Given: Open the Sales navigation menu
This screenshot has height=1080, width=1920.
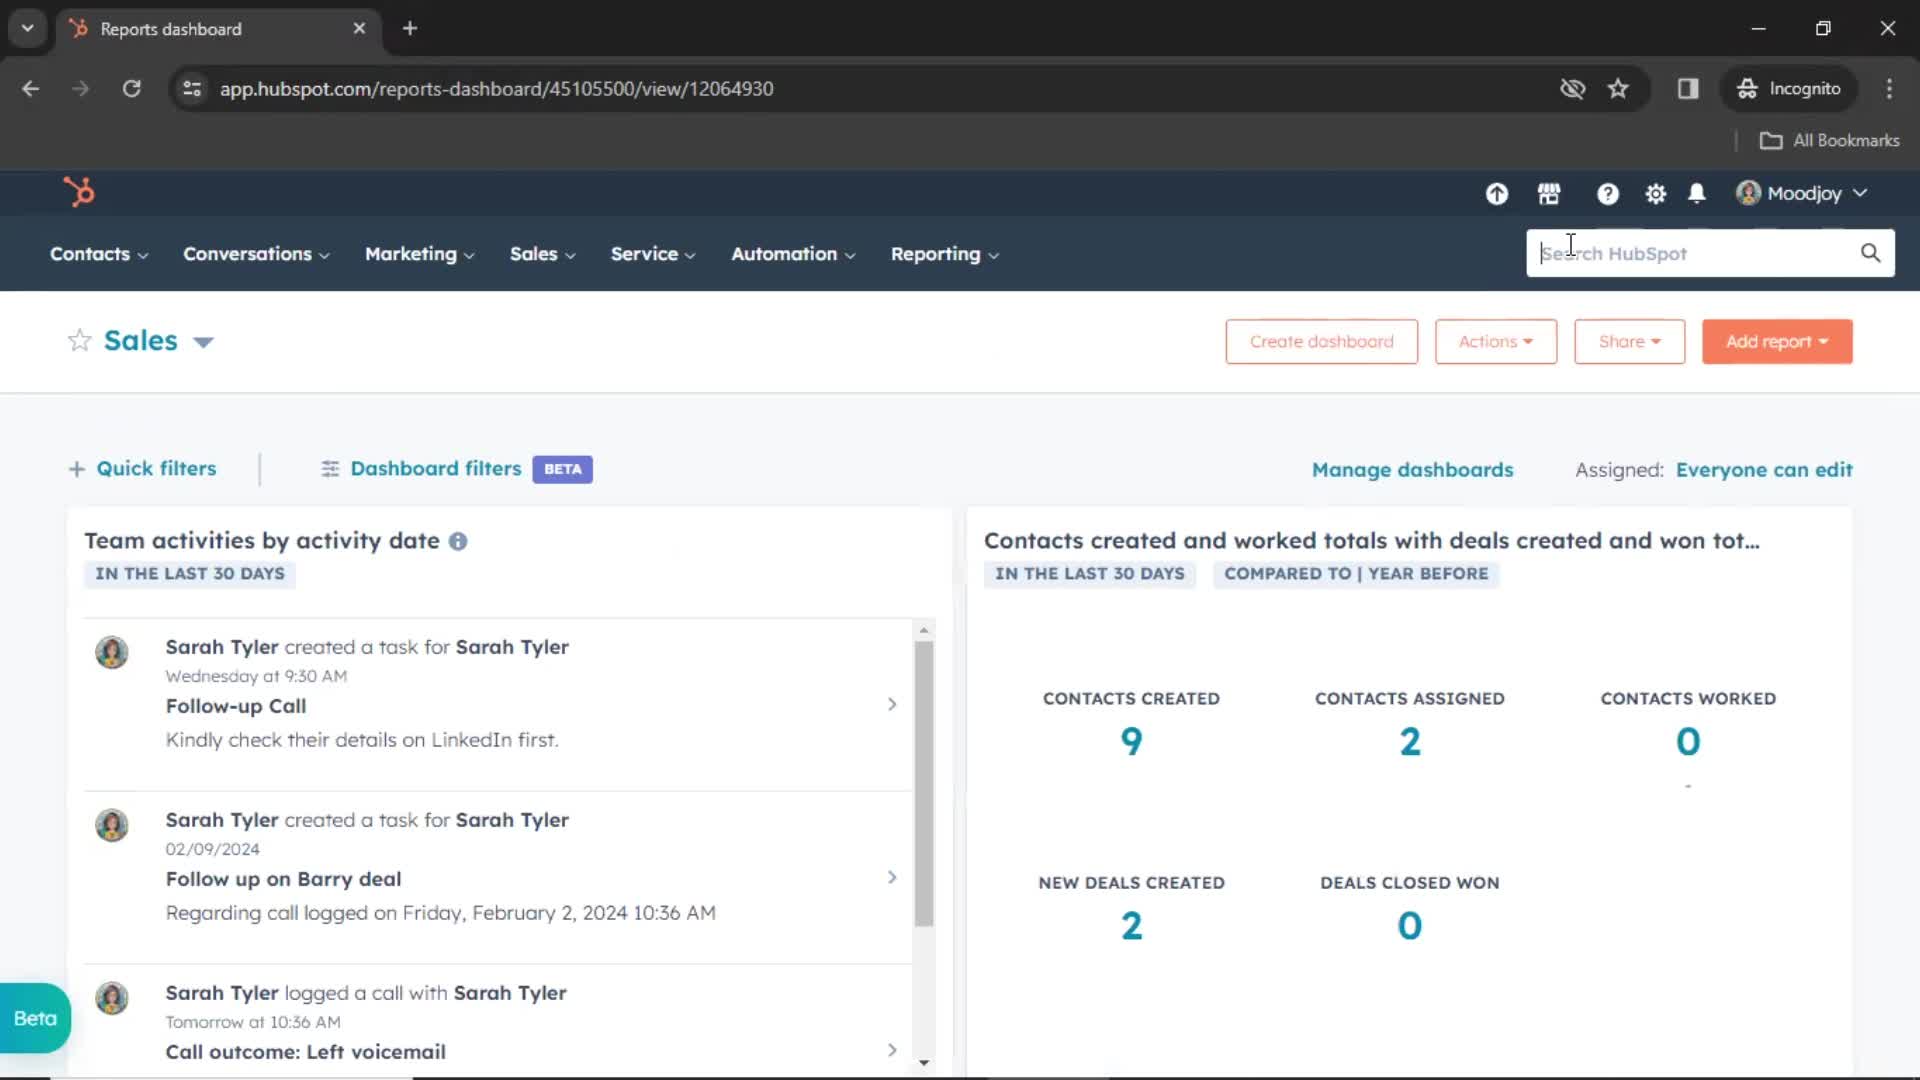Looking at the screenshot, I should coord(542,254).
